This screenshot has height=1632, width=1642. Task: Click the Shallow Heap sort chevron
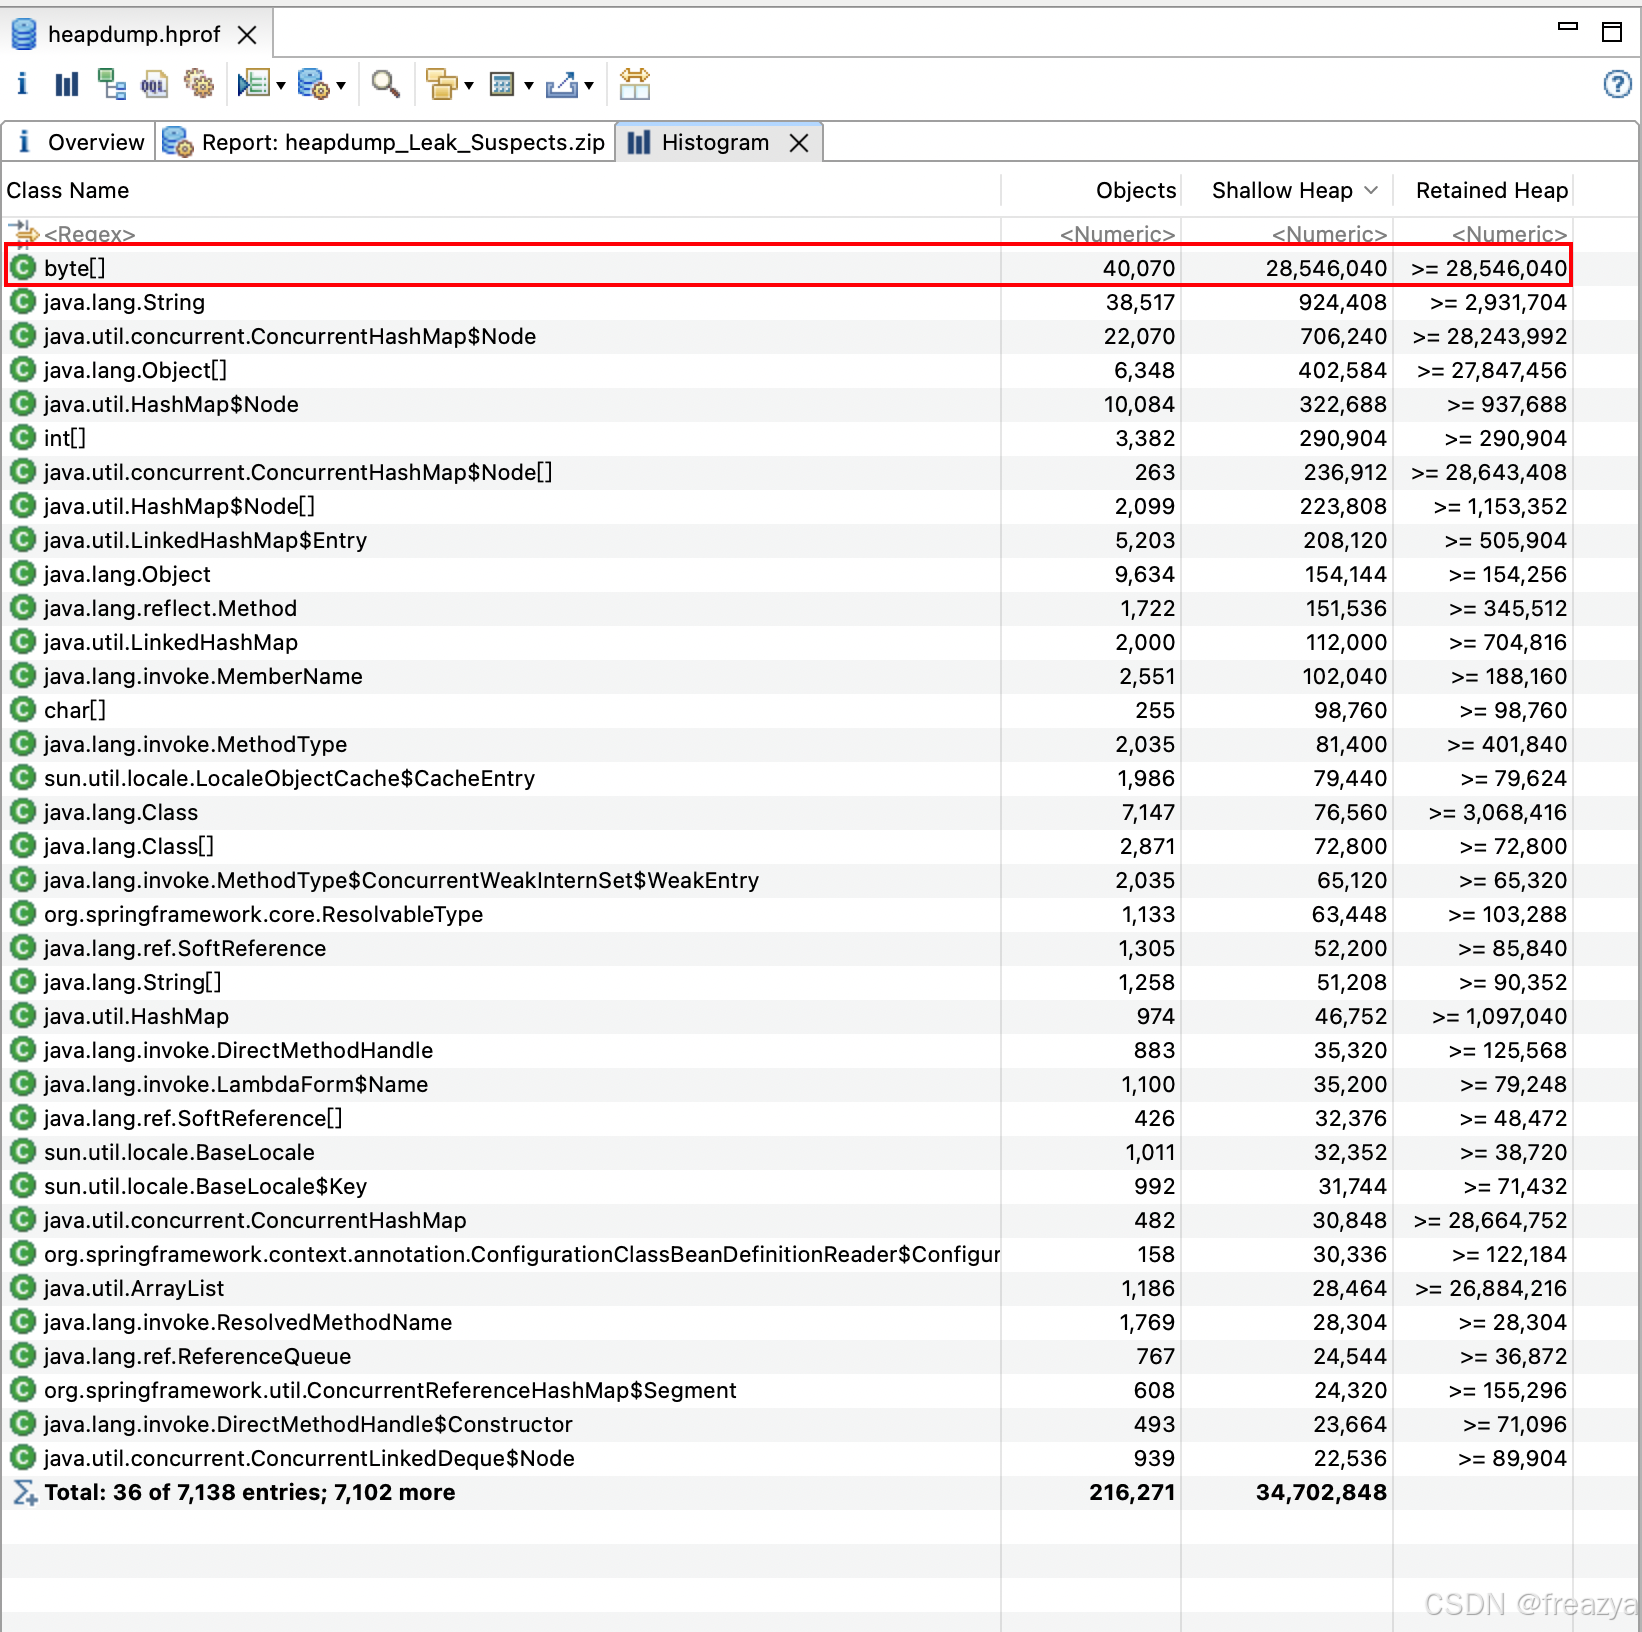pos(1371,190)
